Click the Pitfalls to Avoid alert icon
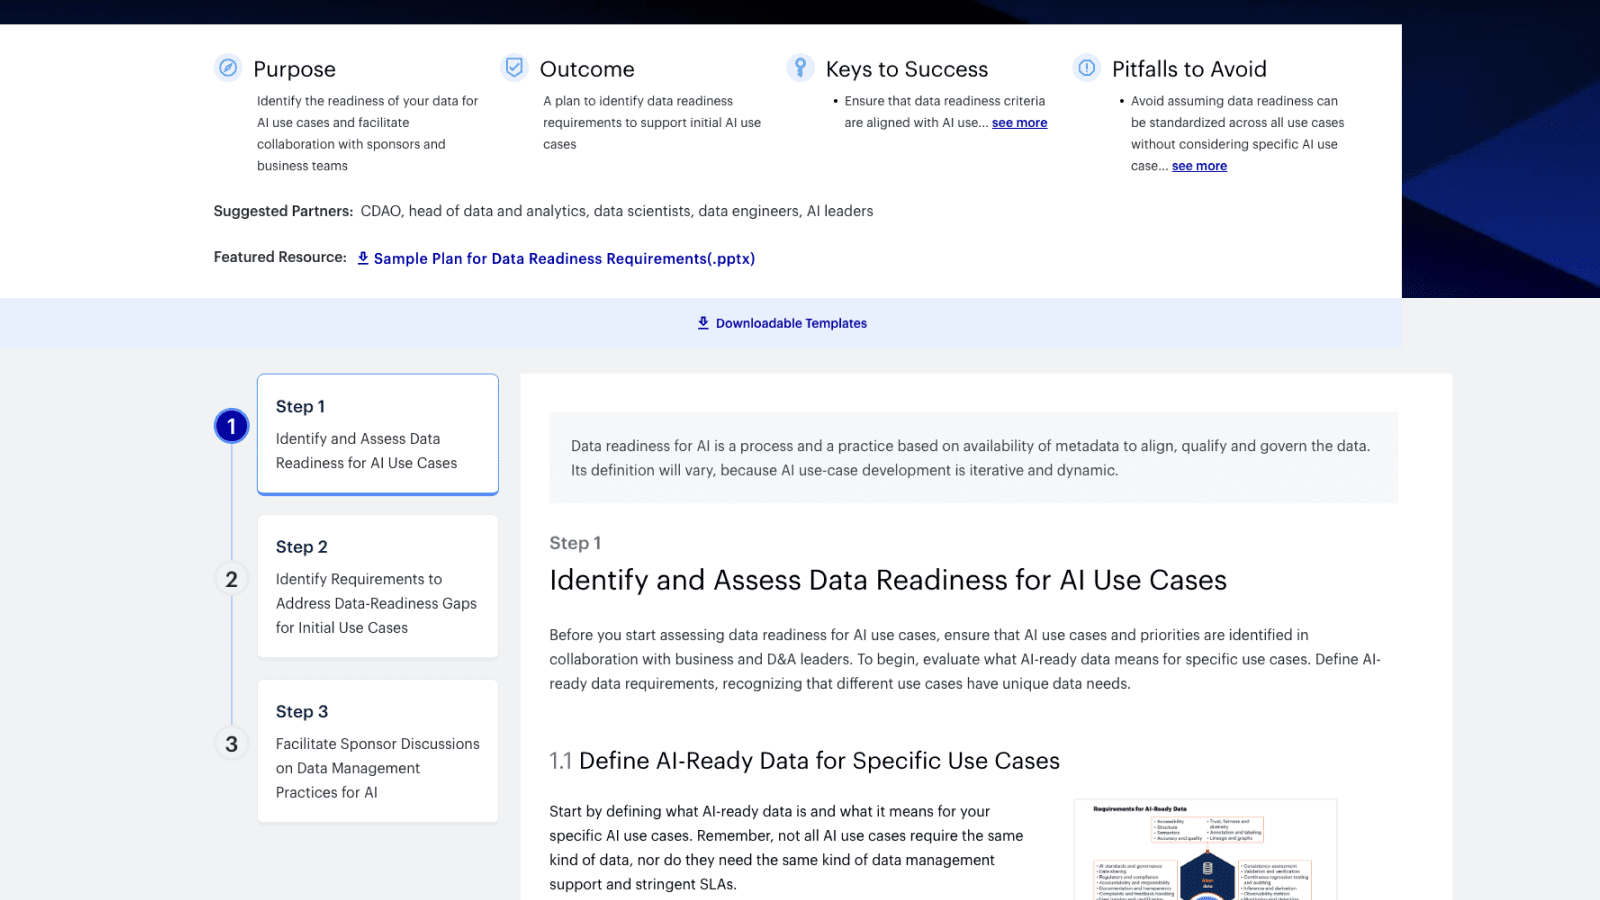 (x=1086, y=68)
